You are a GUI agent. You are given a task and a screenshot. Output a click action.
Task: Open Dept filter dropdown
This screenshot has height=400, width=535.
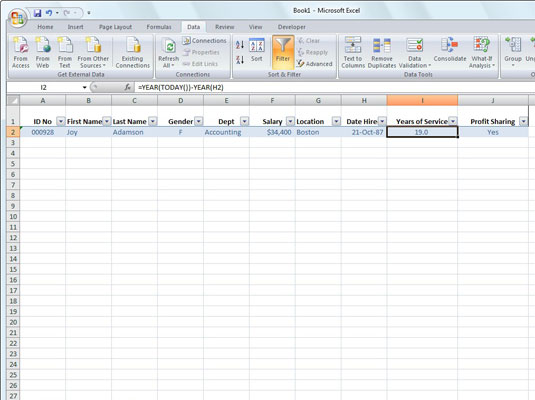click(245, 121)
